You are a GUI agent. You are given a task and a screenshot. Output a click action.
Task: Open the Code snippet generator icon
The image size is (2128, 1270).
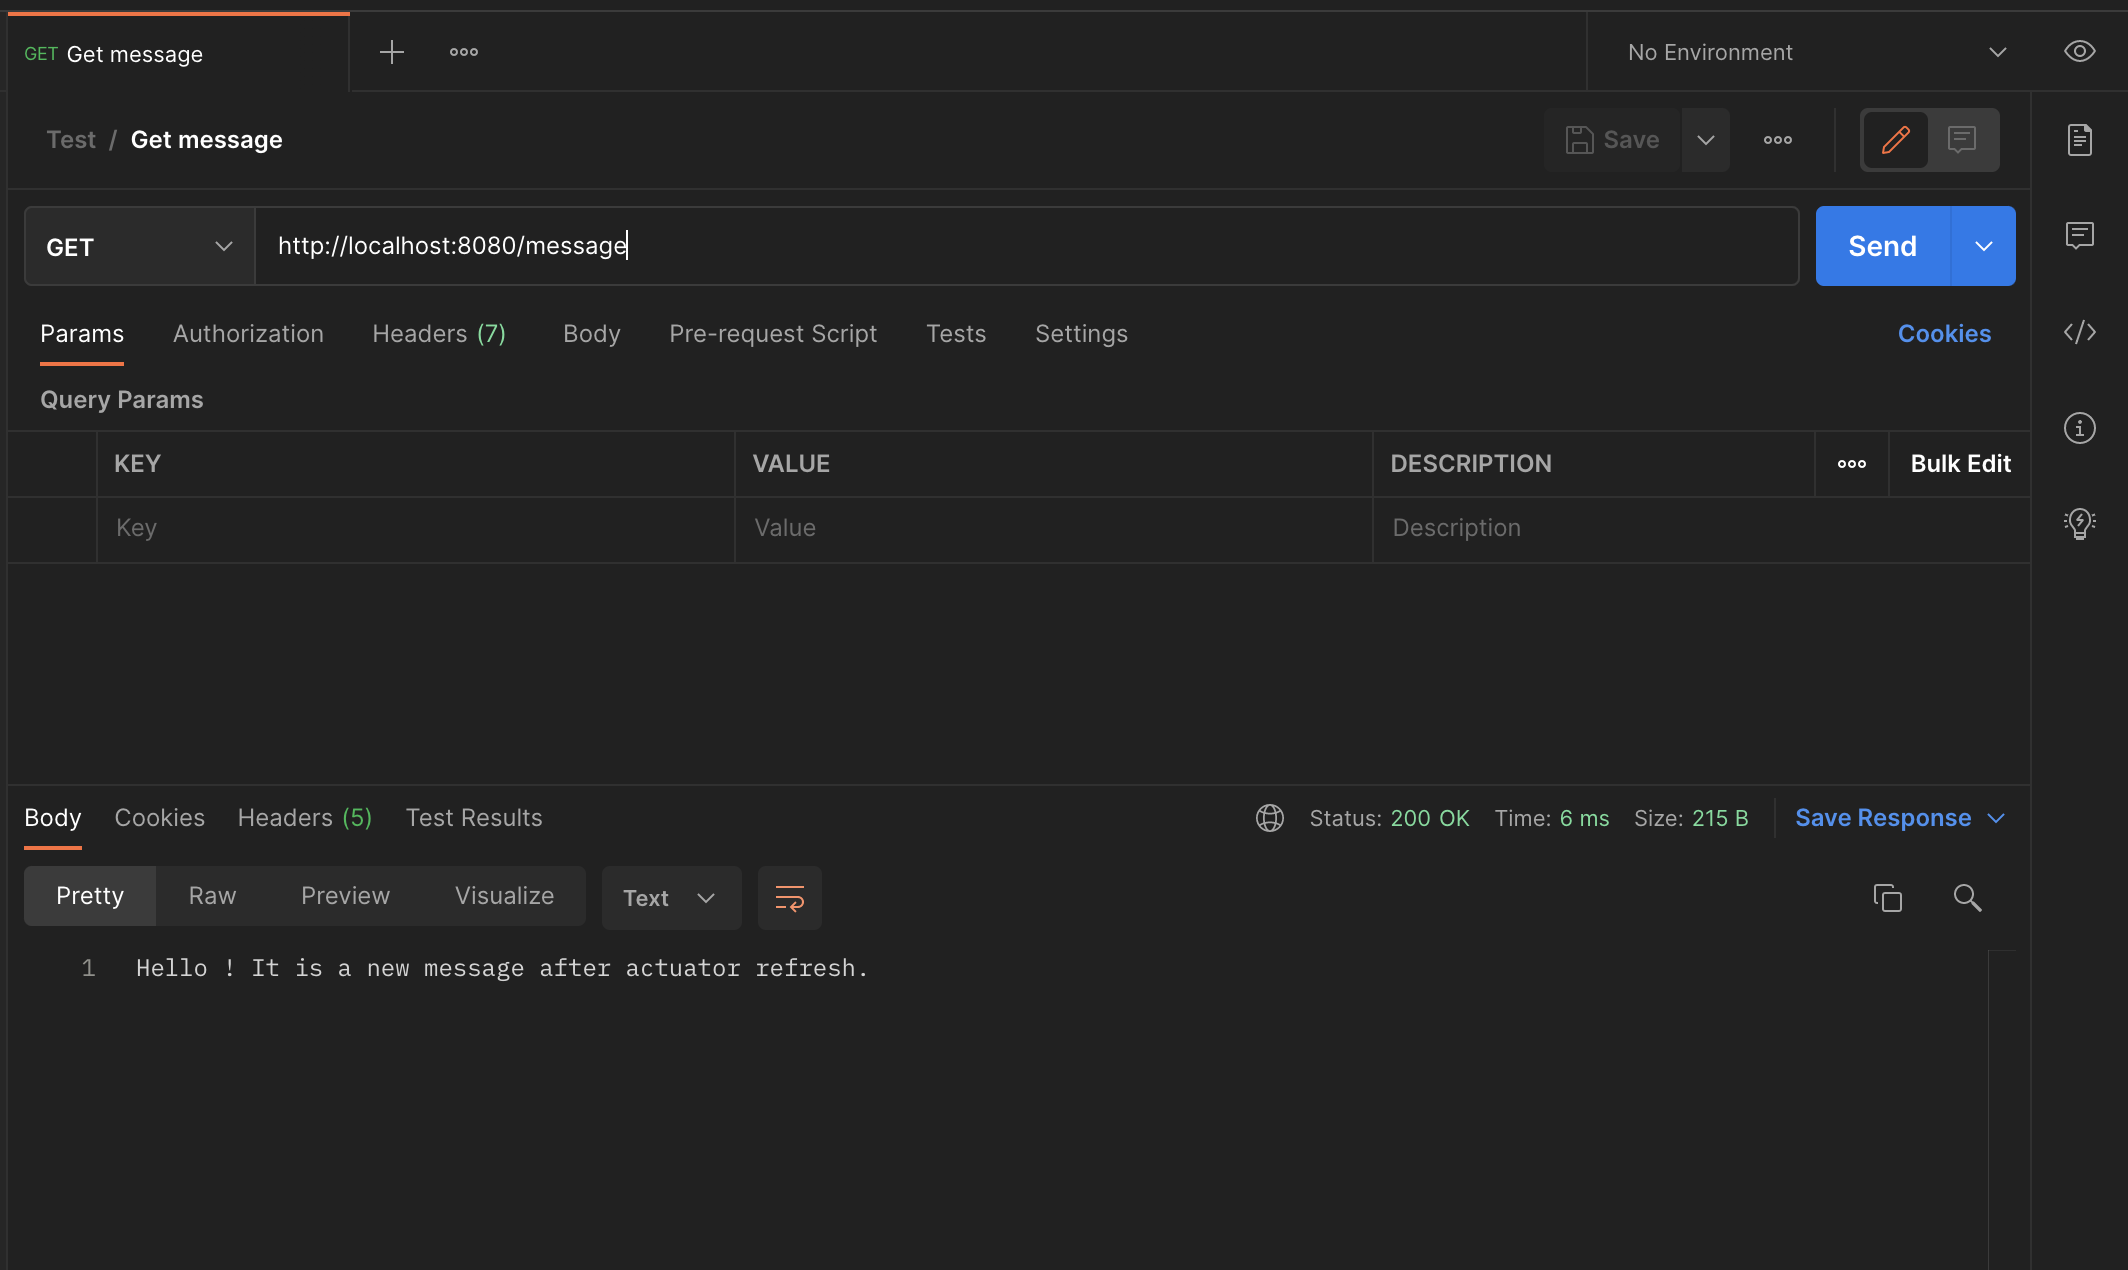point(2080,332)
